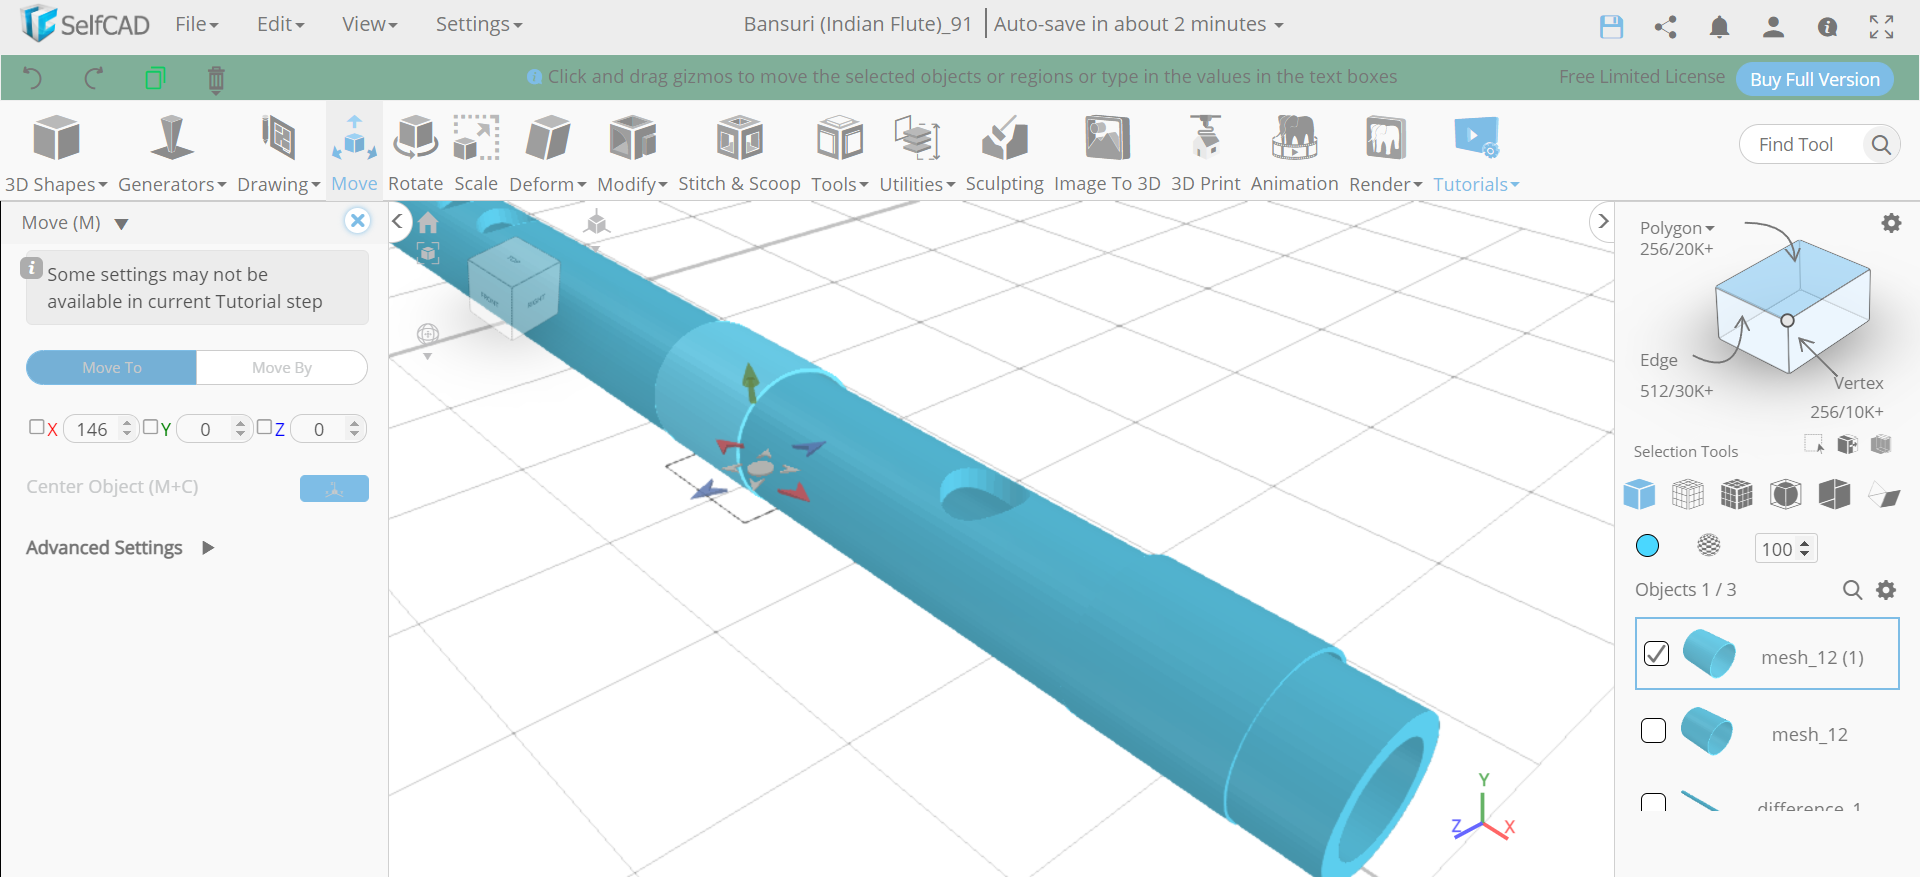Open the notifications bell
The image size is (1920, 877).
coord(1719,26)
